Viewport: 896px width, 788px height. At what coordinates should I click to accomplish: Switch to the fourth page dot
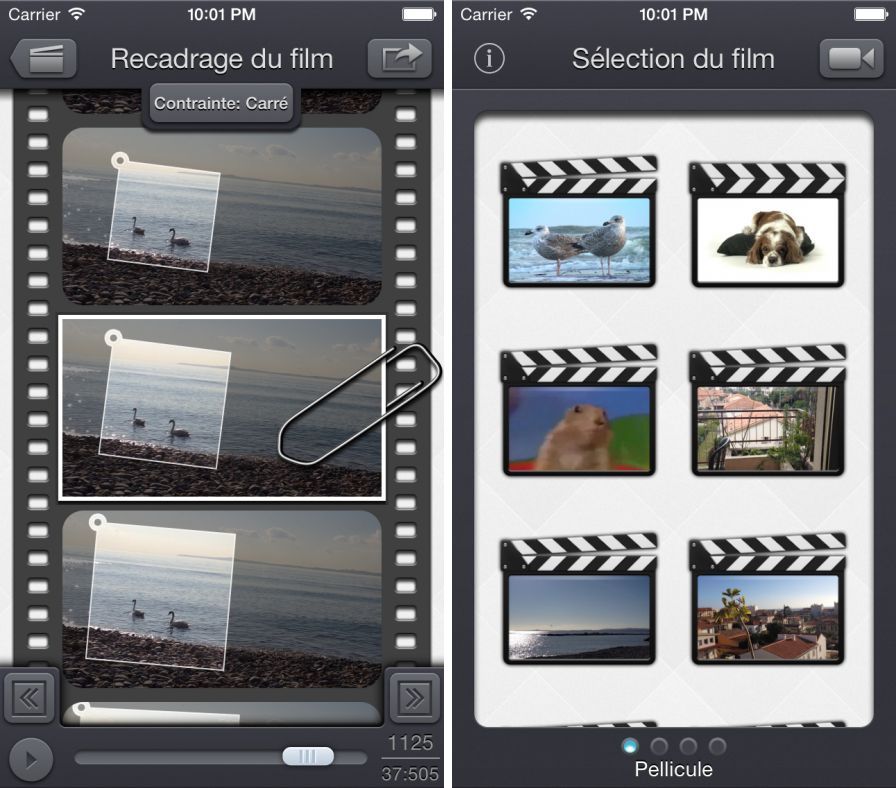(717, 746)
